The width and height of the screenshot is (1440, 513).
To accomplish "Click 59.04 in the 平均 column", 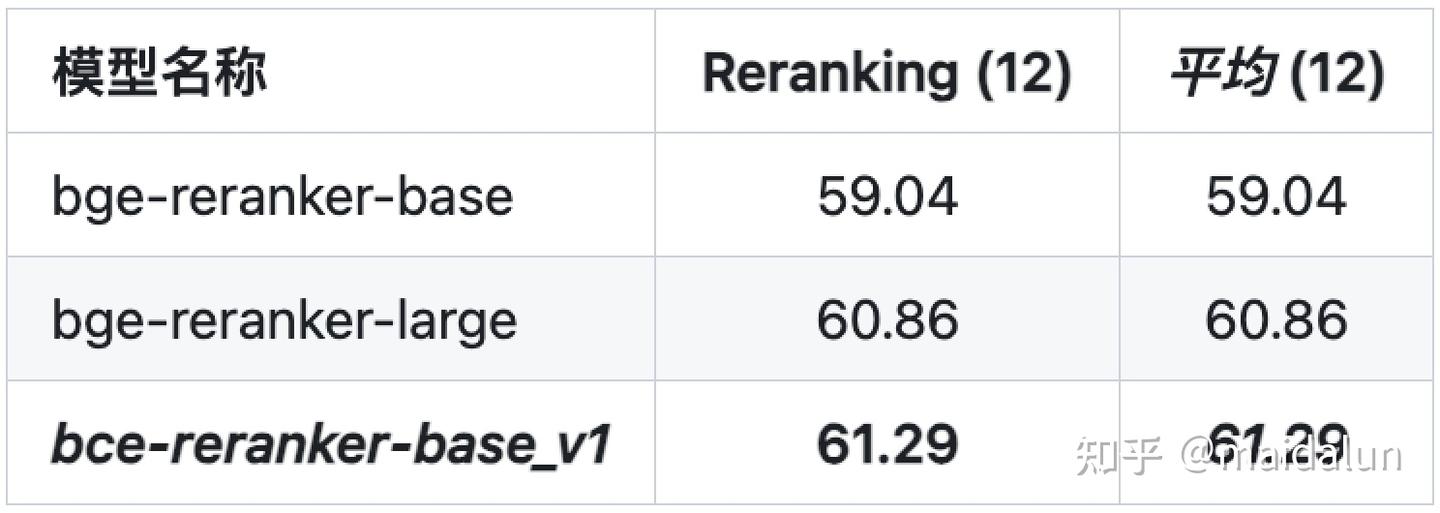I will 1275,196.
